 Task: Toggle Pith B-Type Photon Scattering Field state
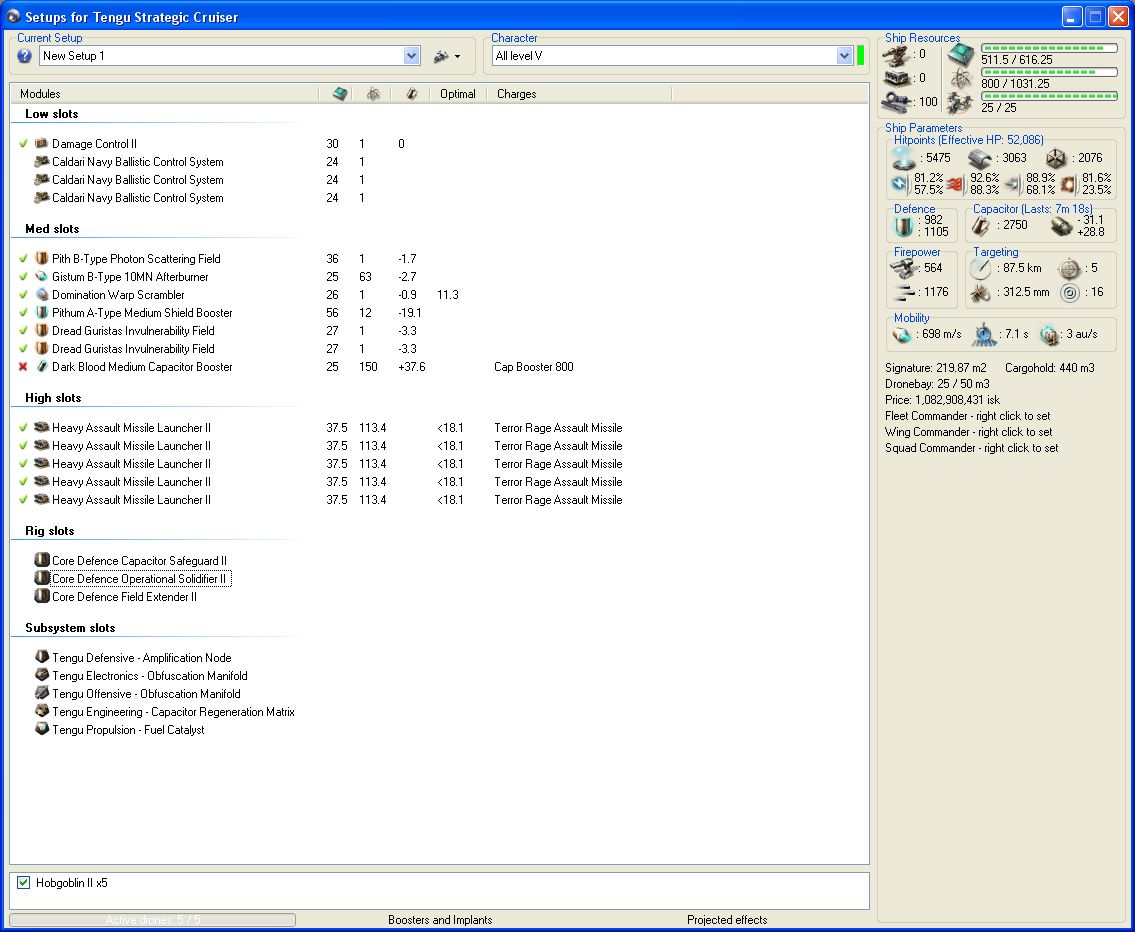tap(23, 258)
